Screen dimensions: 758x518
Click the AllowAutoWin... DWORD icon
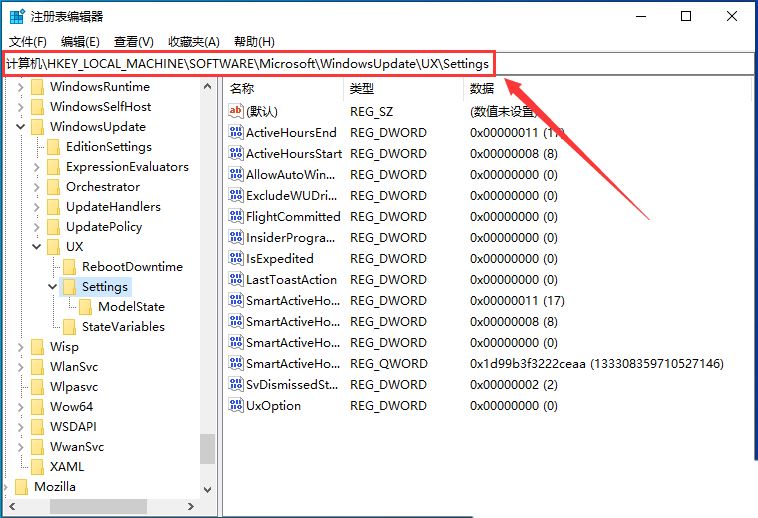[235, 174]
